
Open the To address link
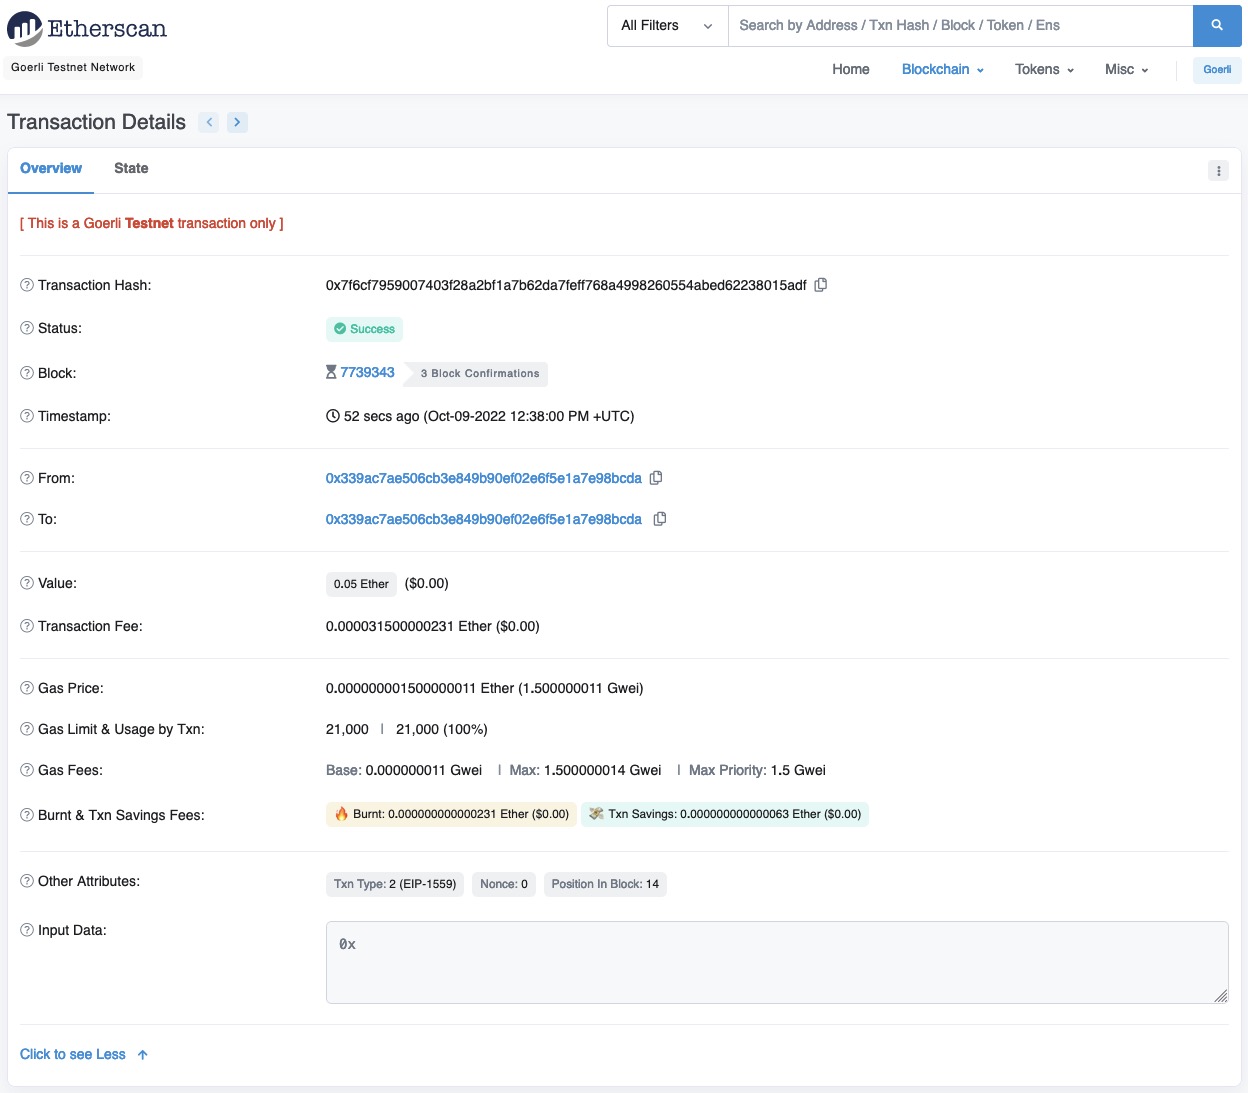pyautogui.click(x=484, y=519)
